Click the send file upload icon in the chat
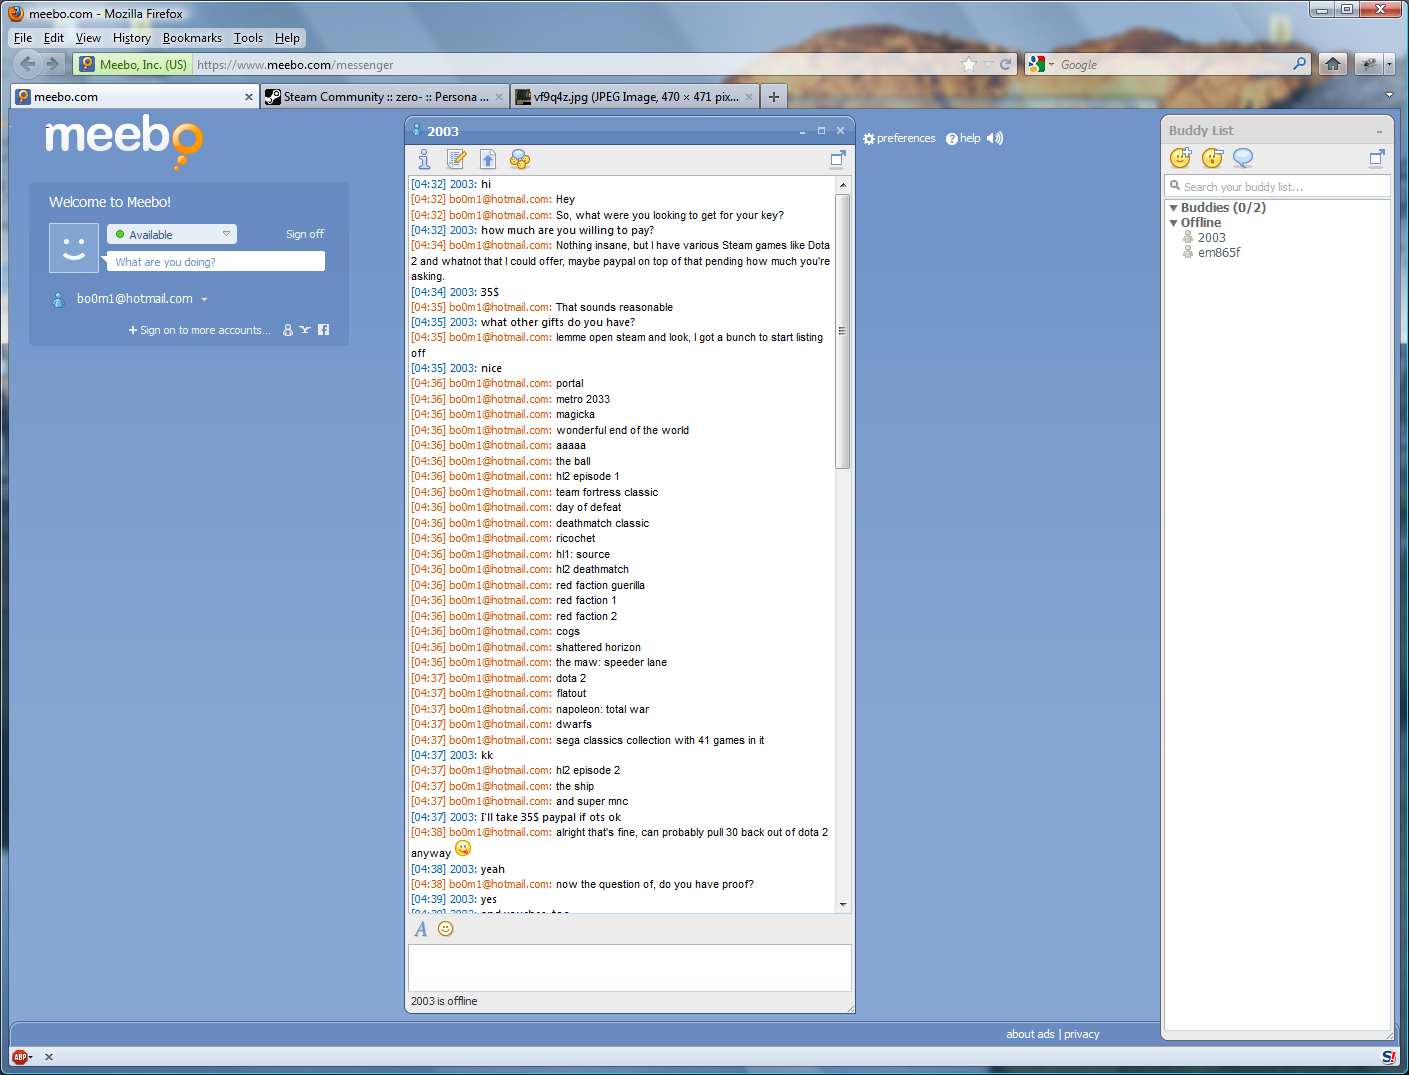The width and height of the screenshot is (1409, 1075). pyautogui.click(x=488, y=159)
